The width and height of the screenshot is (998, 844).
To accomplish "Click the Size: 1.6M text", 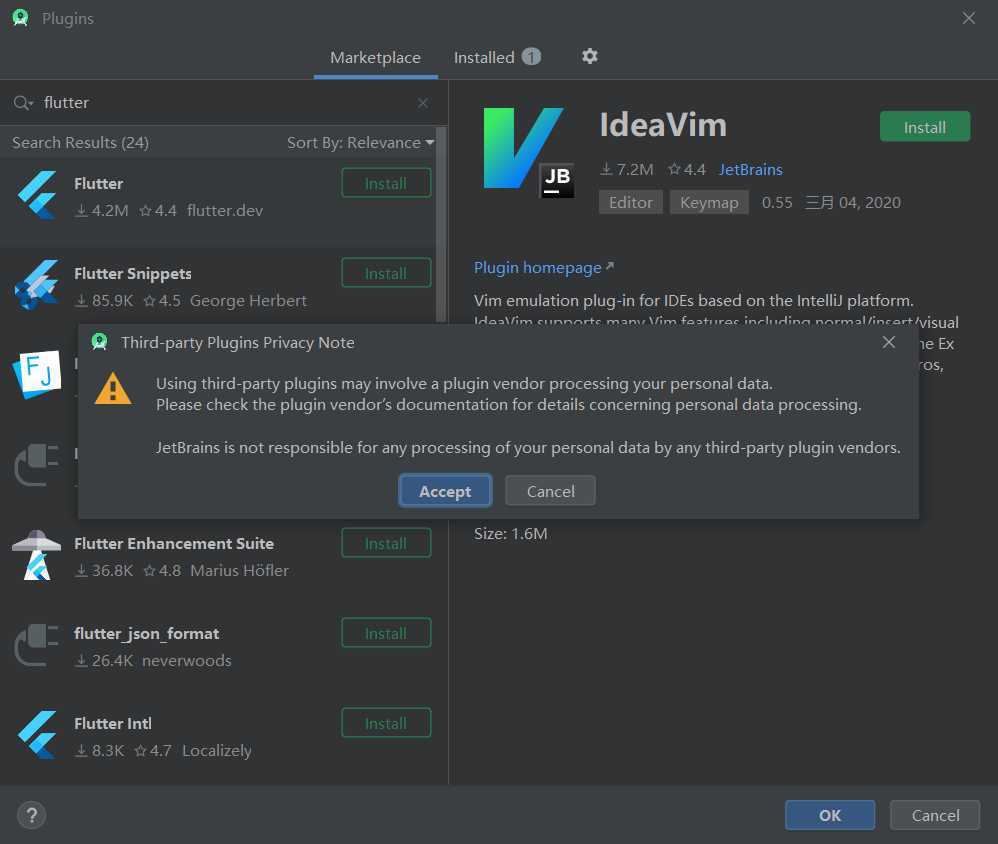I will click(x=510, y=533).
